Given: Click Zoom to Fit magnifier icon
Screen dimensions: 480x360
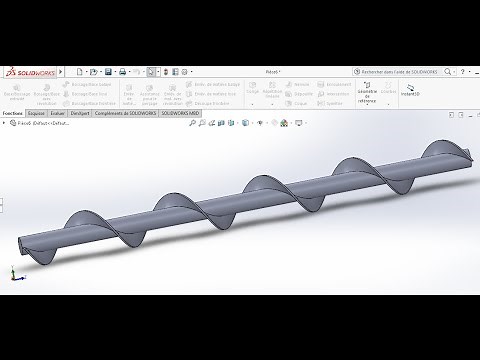Looking at the screenshot, I should click(192, 123).
